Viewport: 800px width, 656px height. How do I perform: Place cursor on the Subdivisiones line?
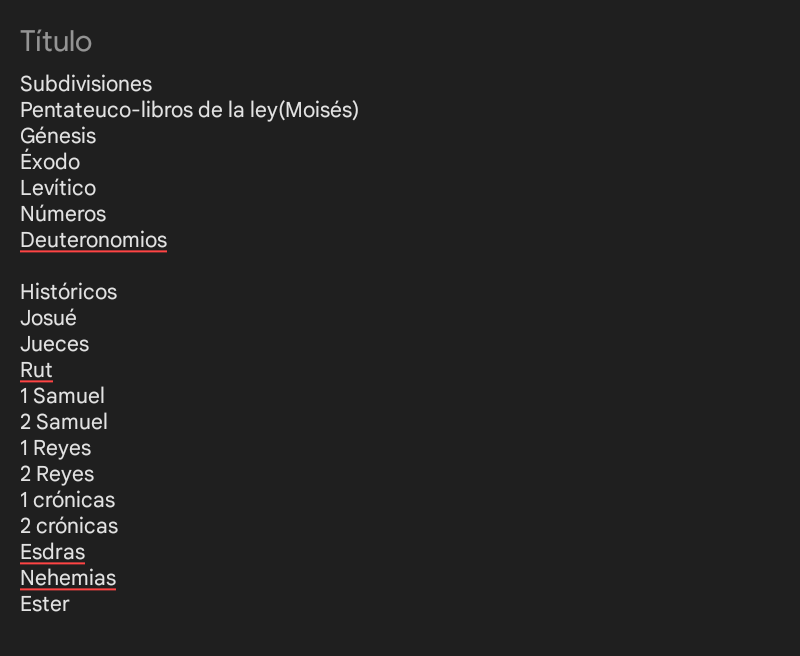[x=86, y=84]
